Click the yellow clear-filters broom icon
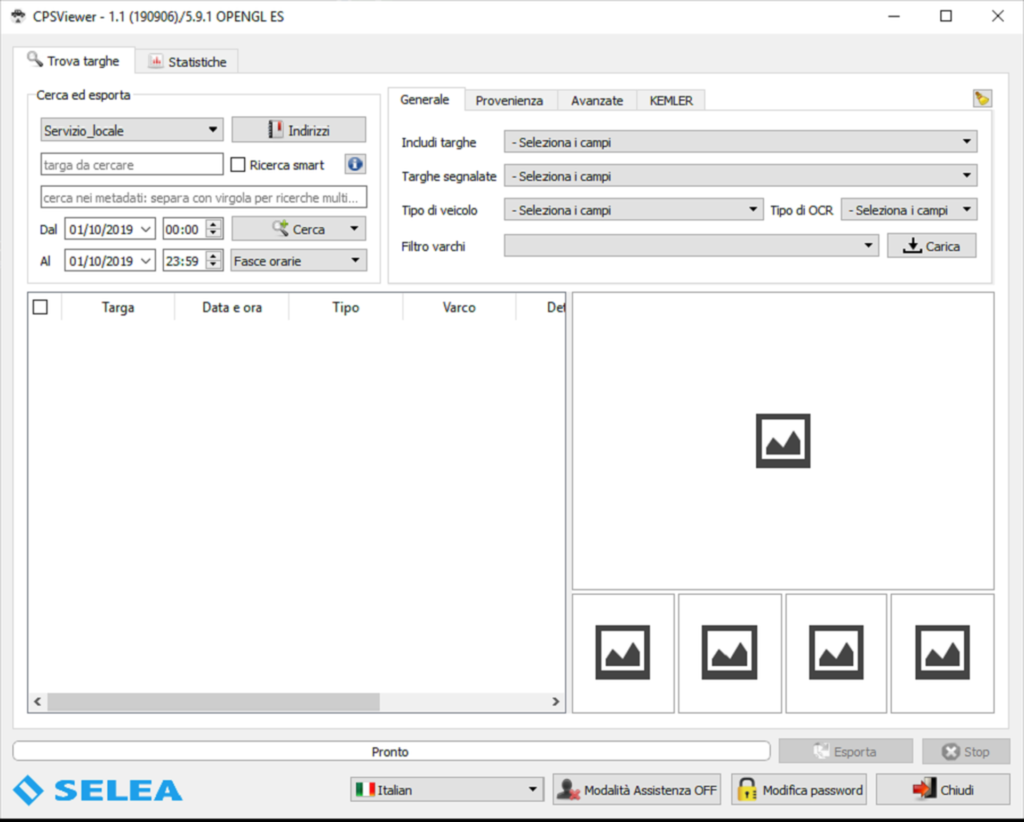Screen dimensions: 1024x822 tap(982, 99)
